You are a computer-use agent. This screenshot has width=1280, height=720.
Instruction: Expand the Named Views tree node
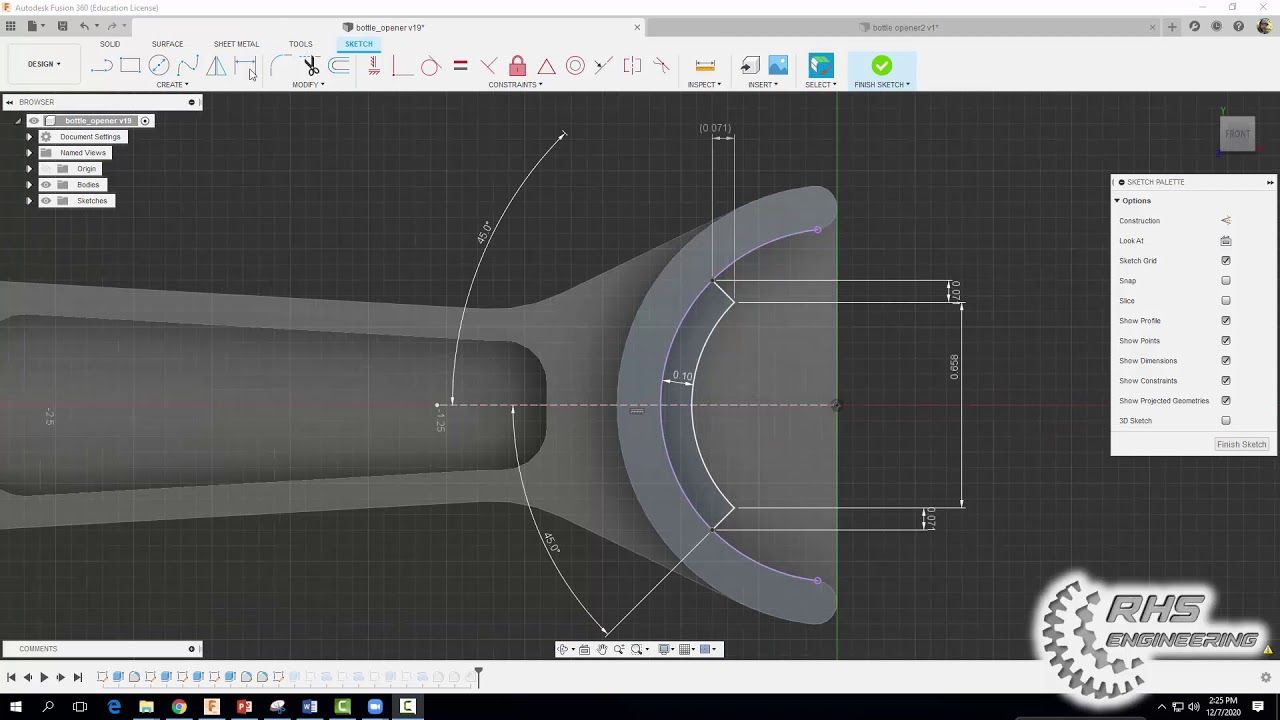pos(29,153)
